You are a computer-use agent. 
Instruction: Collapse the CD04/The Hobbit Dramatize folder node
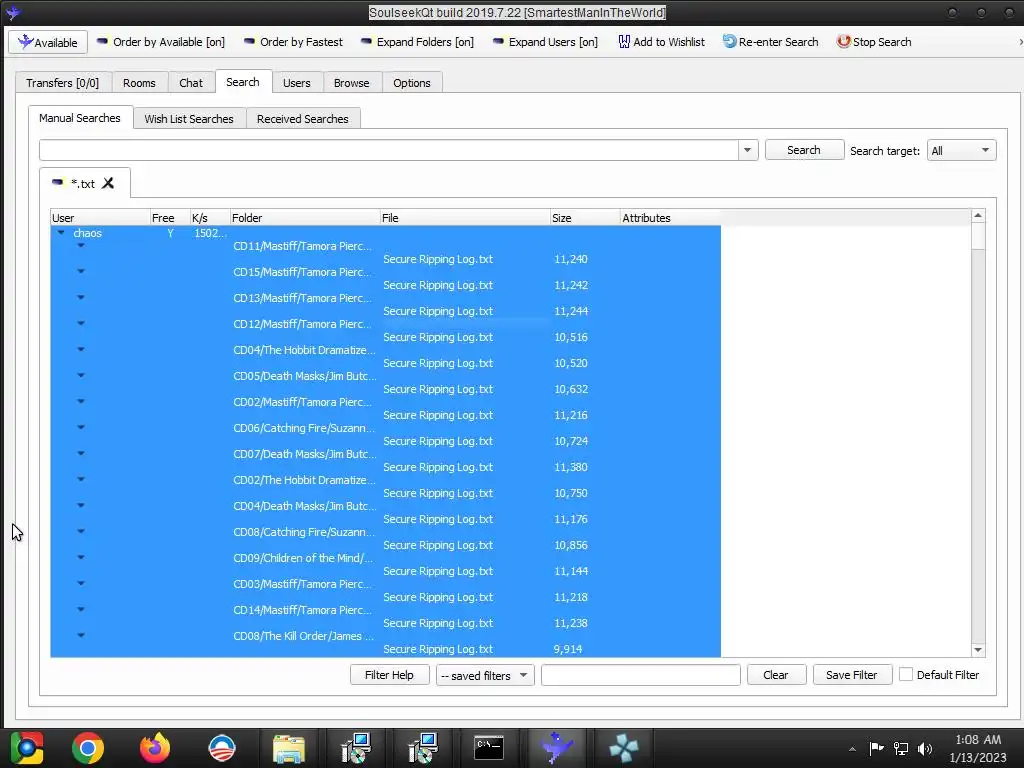(81, 349)
